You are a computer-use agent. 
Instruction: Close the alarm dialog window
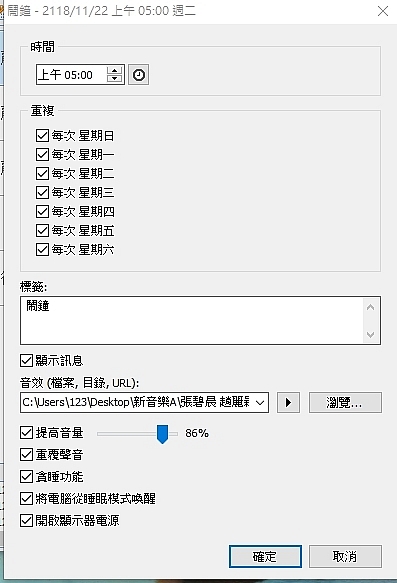point(383,11)
